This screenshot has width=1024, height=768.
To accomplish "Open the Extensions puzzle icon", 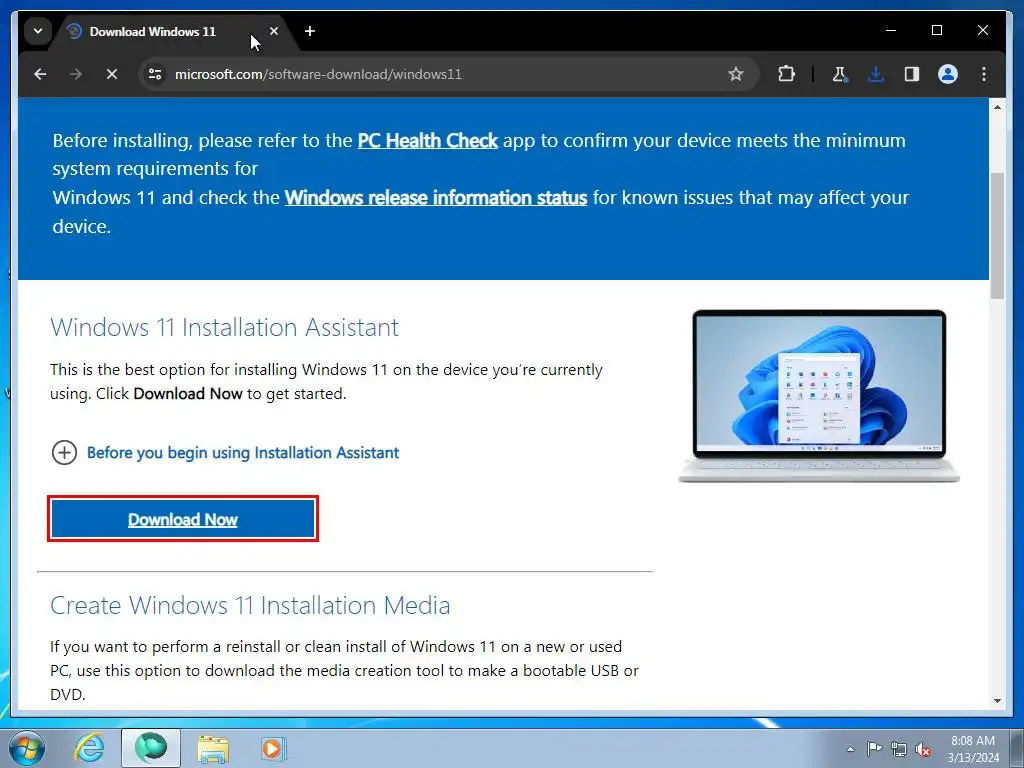I will (x=786, y=74).
